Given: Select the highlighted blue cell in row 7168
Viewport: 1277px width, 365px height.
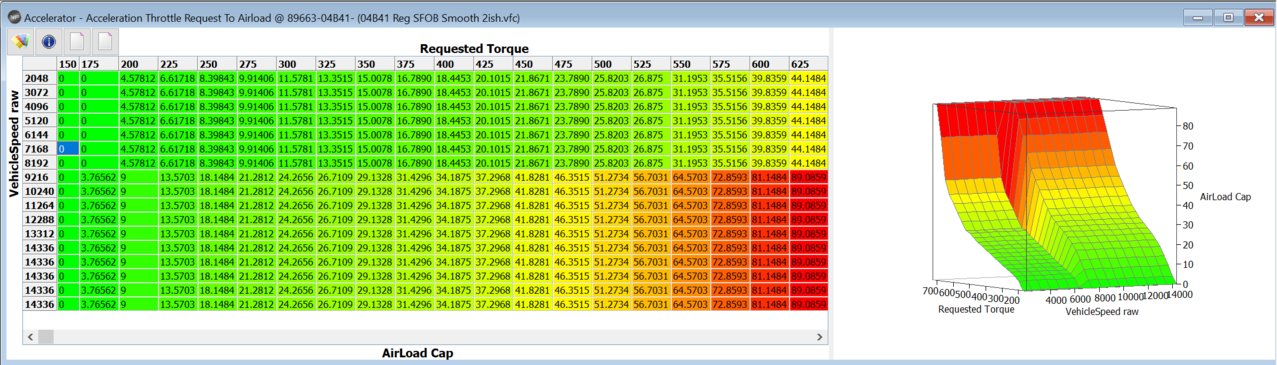Looking at the screenshot, I should pos(68,147).
